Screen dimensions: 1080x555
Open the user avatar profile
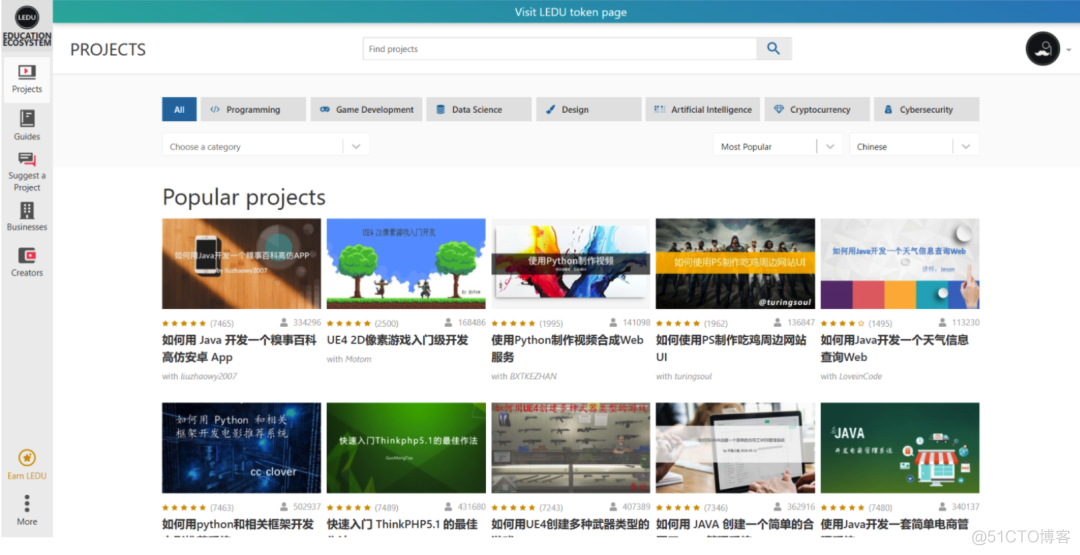(1043, 49)
